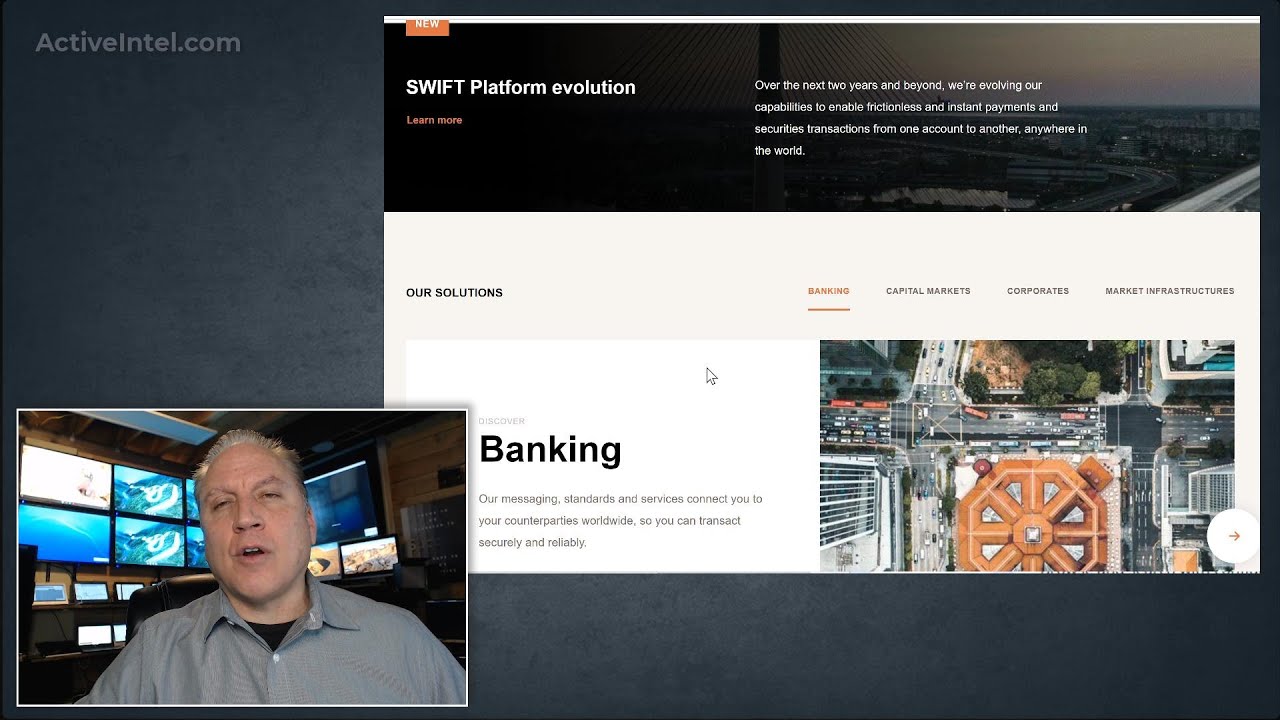Click the SWIFT Platform evolution heading

[521, 87]
